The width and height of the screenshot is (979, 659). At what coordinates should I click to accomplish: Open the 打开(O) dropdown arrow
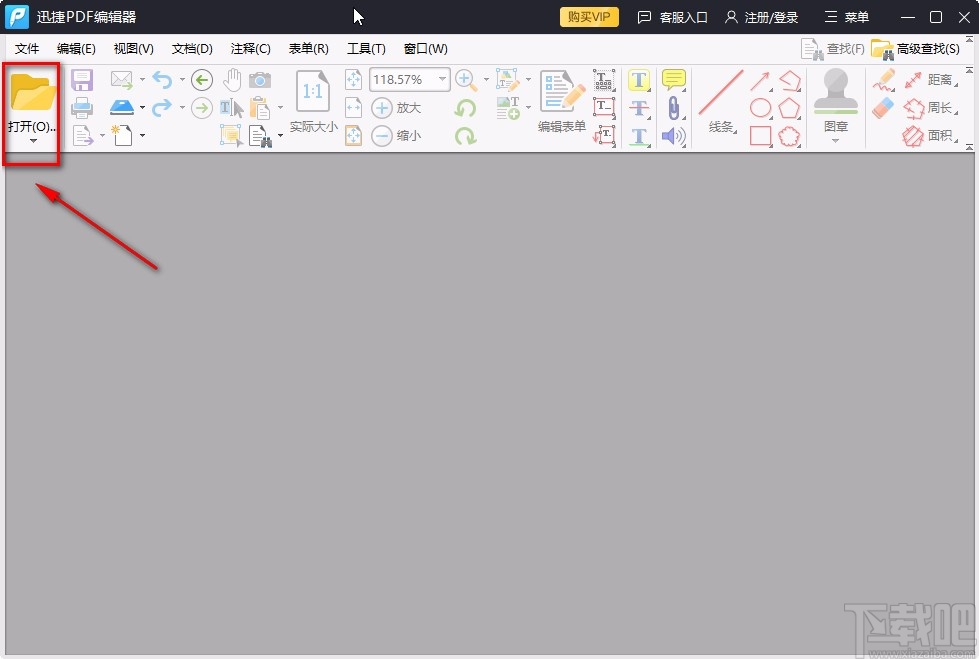coord(31,139)
